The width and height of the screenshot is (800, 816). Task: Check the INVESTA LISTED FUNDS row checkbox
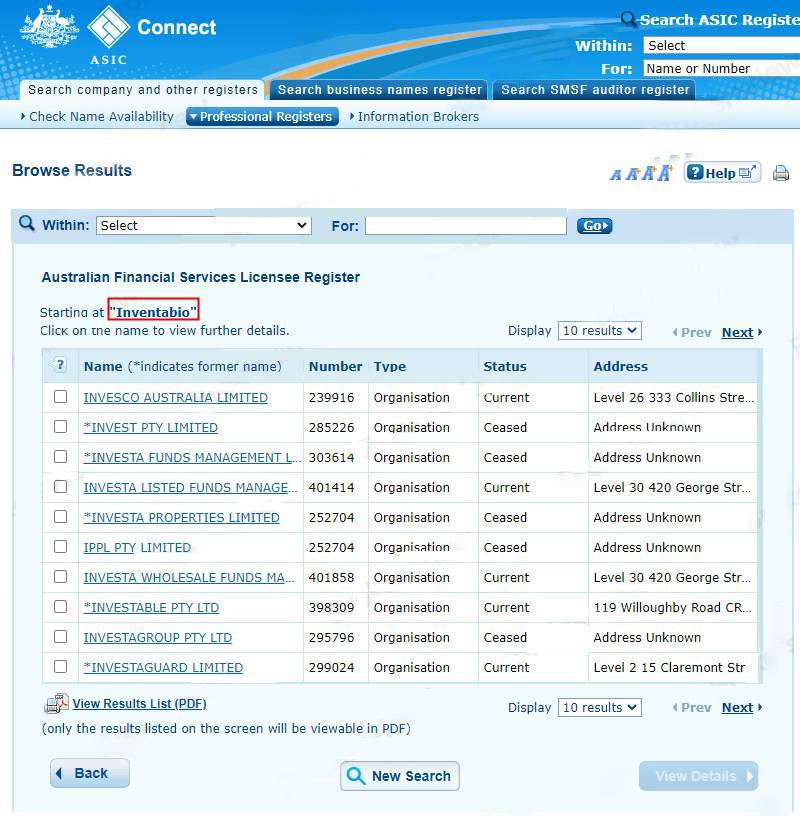[60, 487]
